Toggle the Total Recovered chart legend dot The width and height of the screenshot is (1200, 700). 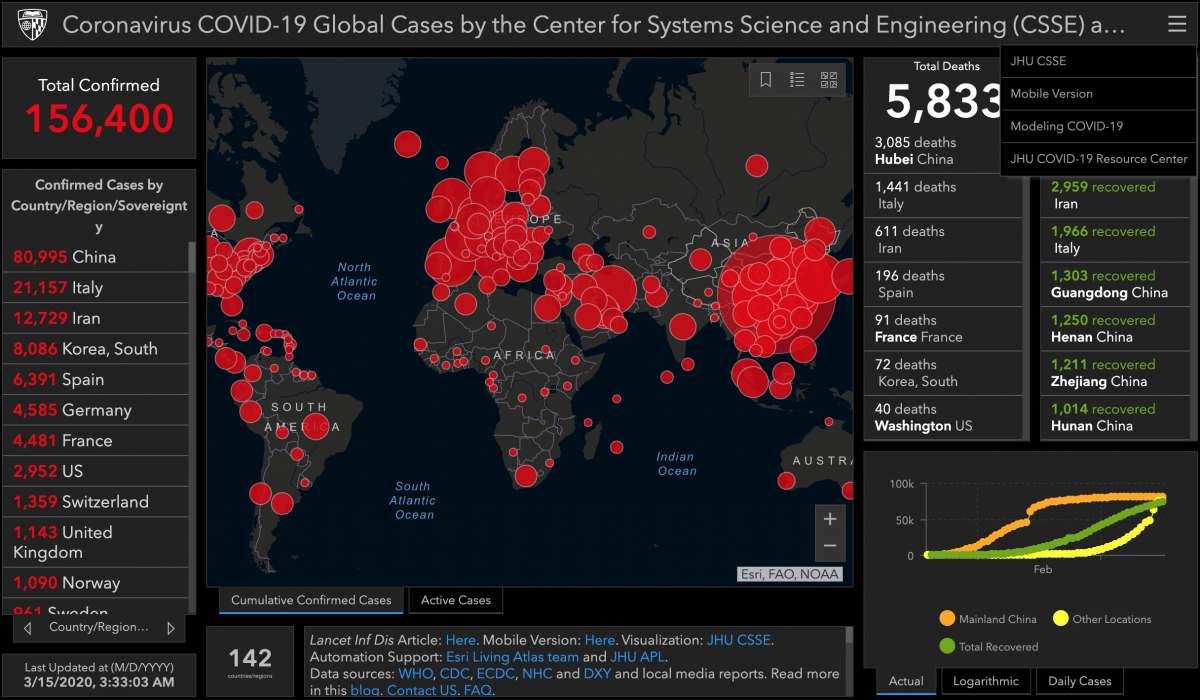coord(946,646)
